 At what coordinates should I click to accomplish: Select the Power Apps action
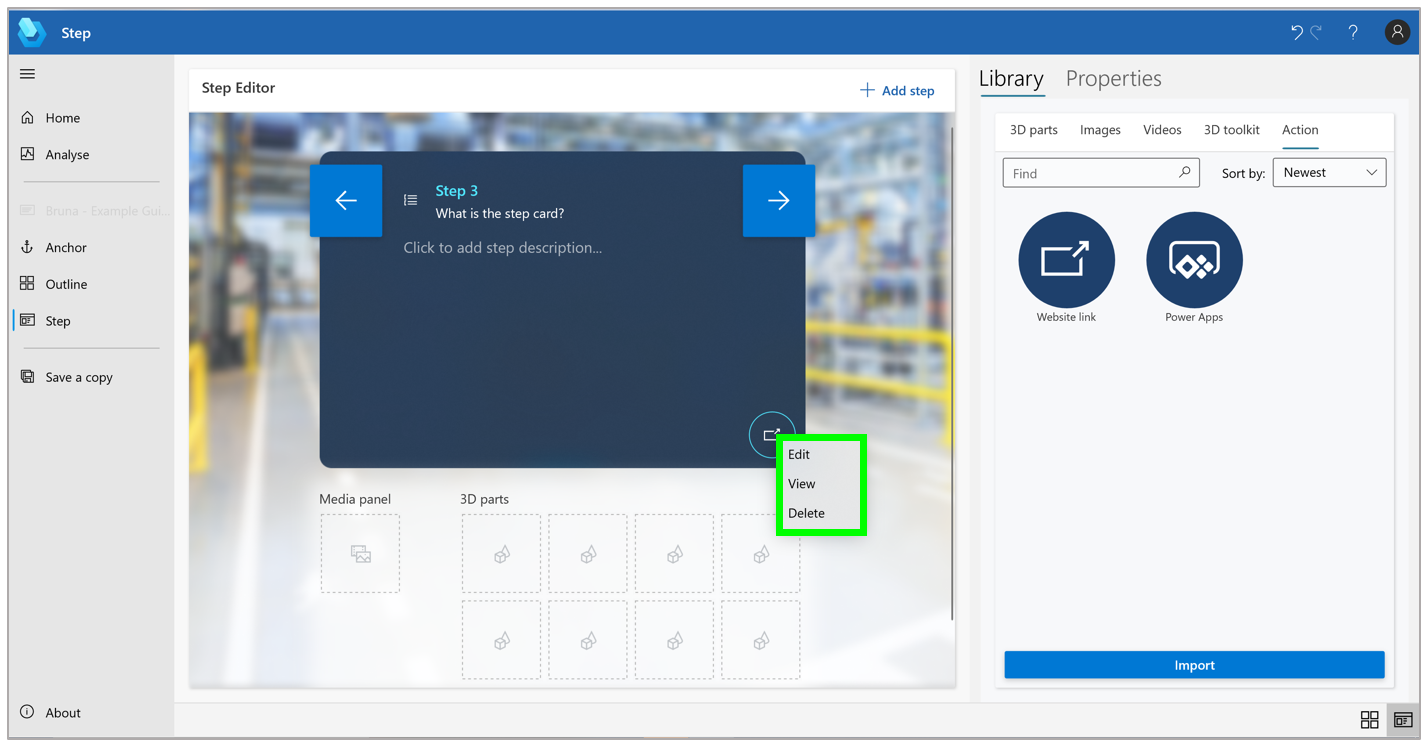(x=1193, y=258)
